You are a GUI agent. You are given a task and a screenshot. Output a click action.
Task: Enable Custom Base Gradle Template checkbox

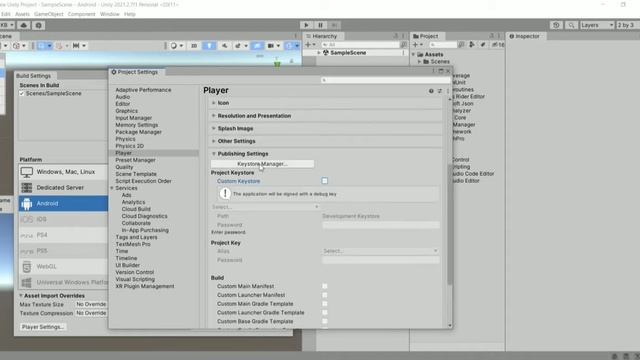coord(324,321)
